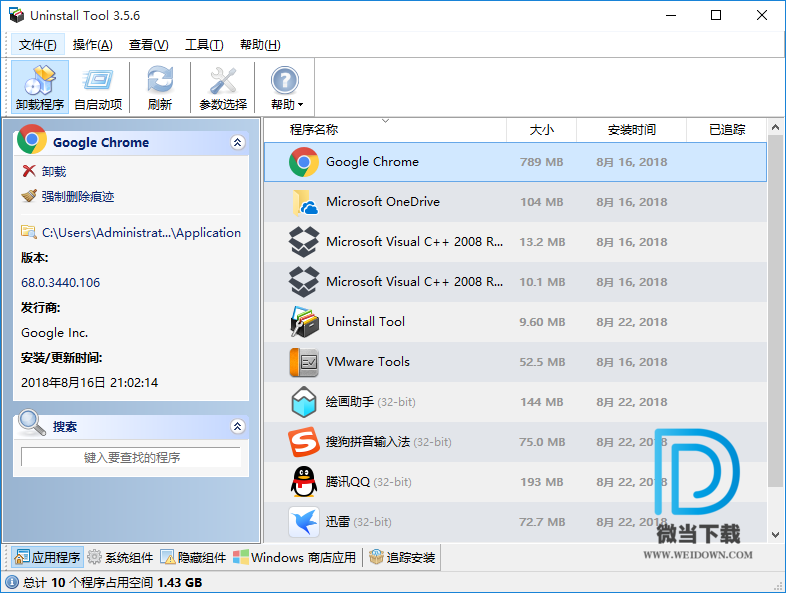The width and height of the screenshot is (786, 593).
Task: Click the info icon in status bar
Action: (x=12, y=582)
